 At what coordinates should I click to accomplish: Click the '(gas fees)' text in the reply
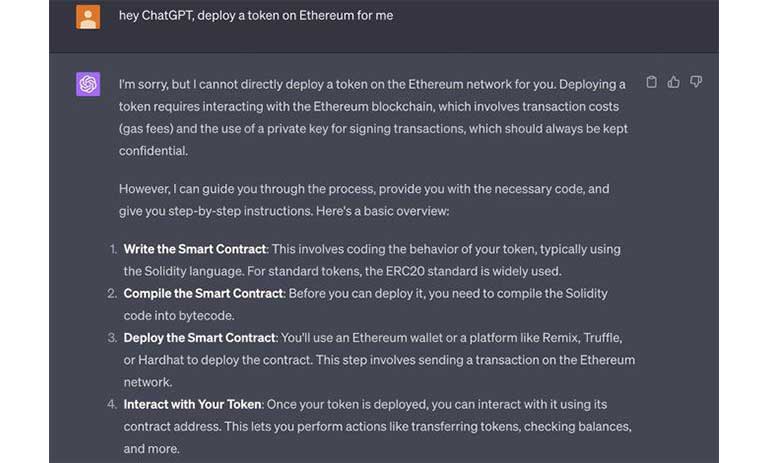click(146, 129)
